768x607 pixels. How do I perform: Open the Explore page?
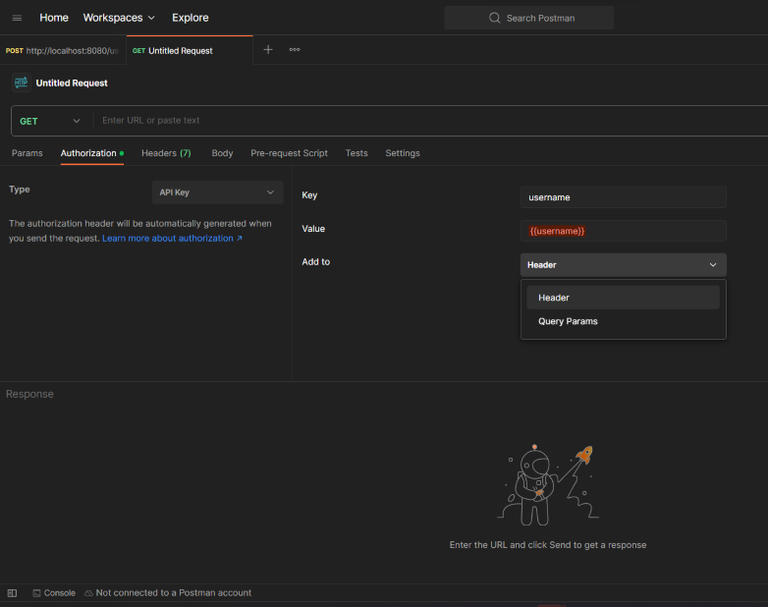(190, 18)
